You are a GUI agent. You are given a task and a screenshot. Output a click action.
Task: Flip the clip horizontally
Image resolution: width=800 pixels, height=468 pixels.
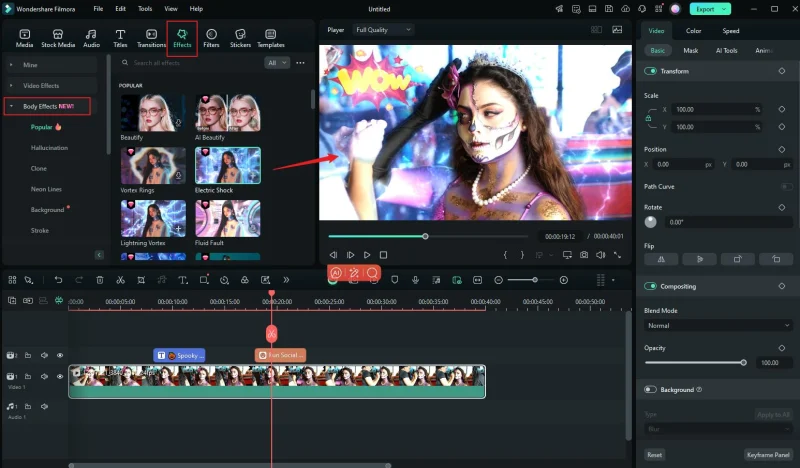pyautogui.click(x=661, y=259)
